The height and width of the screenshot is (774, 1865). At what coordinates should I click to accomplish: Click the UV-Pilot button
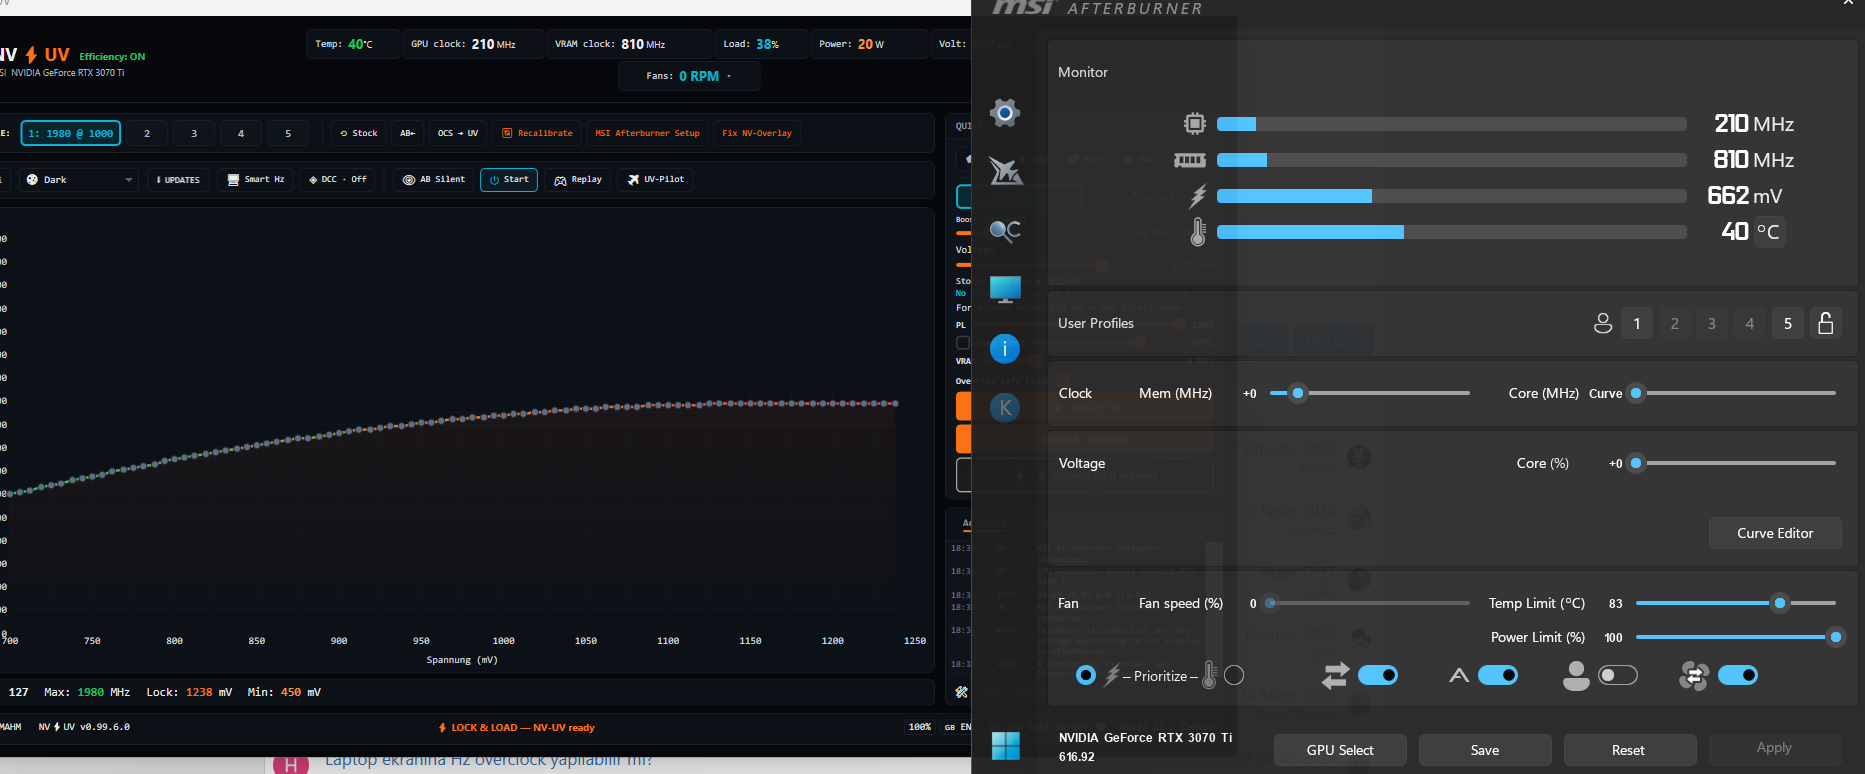click(656, 180)
